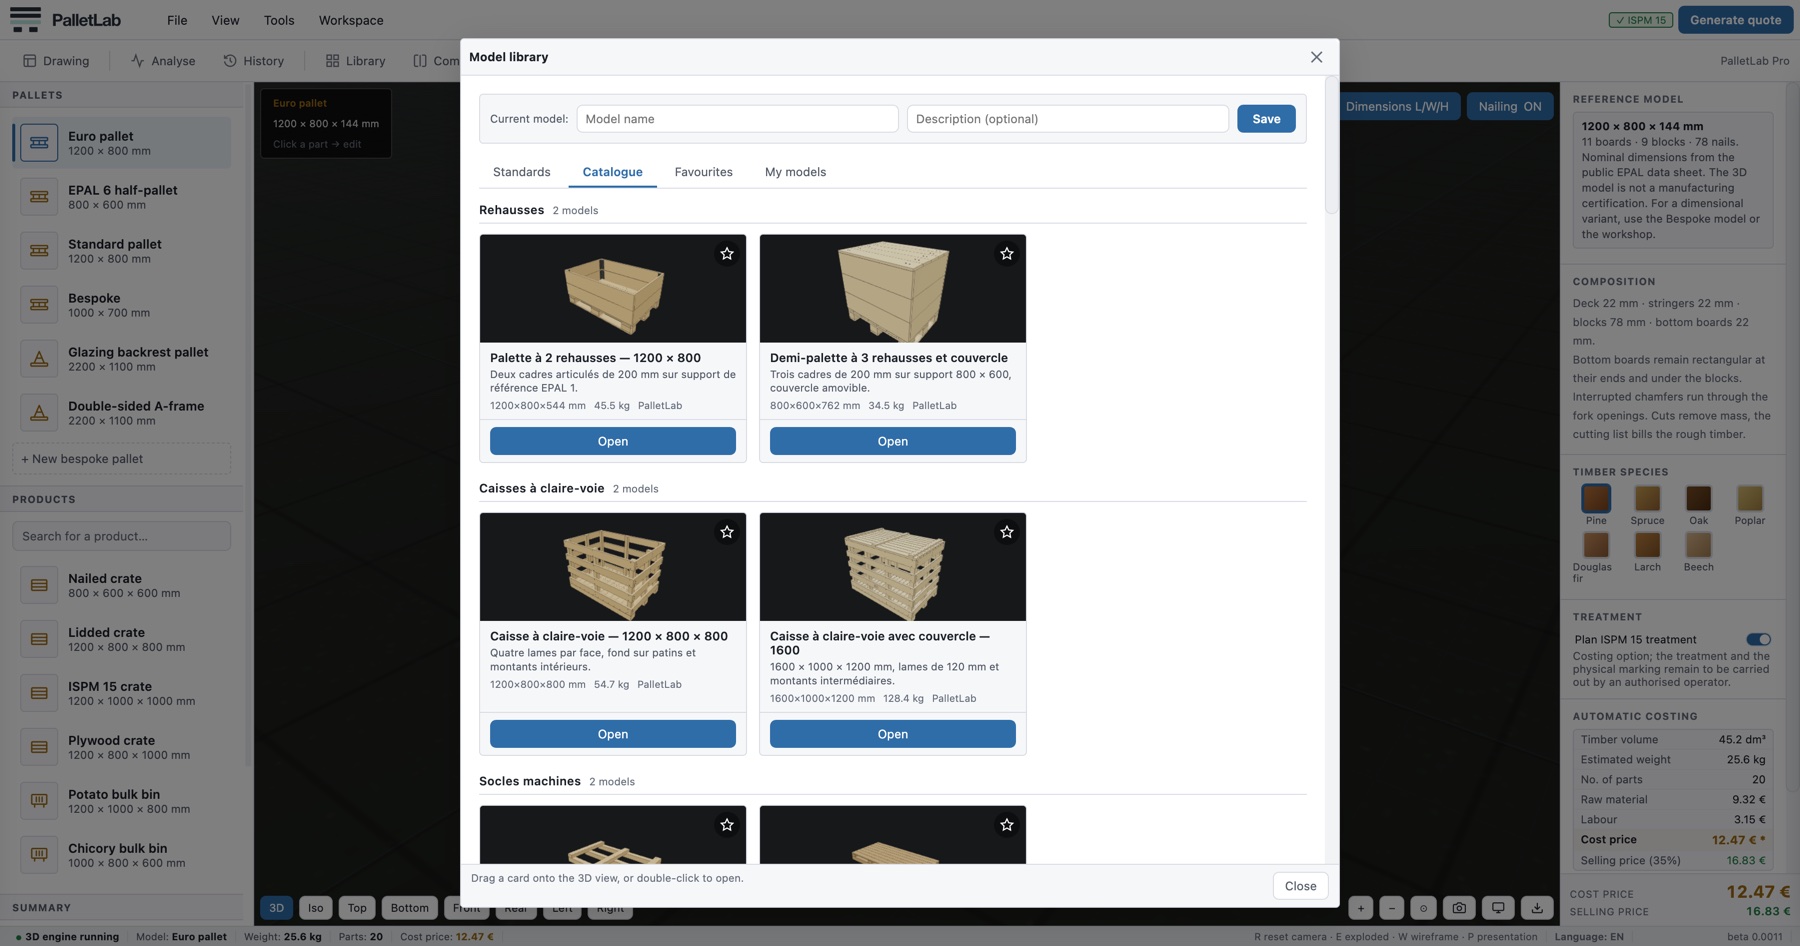Viewport: 1800px width, 946px height.
Task: Click the monitor presentation icon in 3D view
Action: (1498, 908)
